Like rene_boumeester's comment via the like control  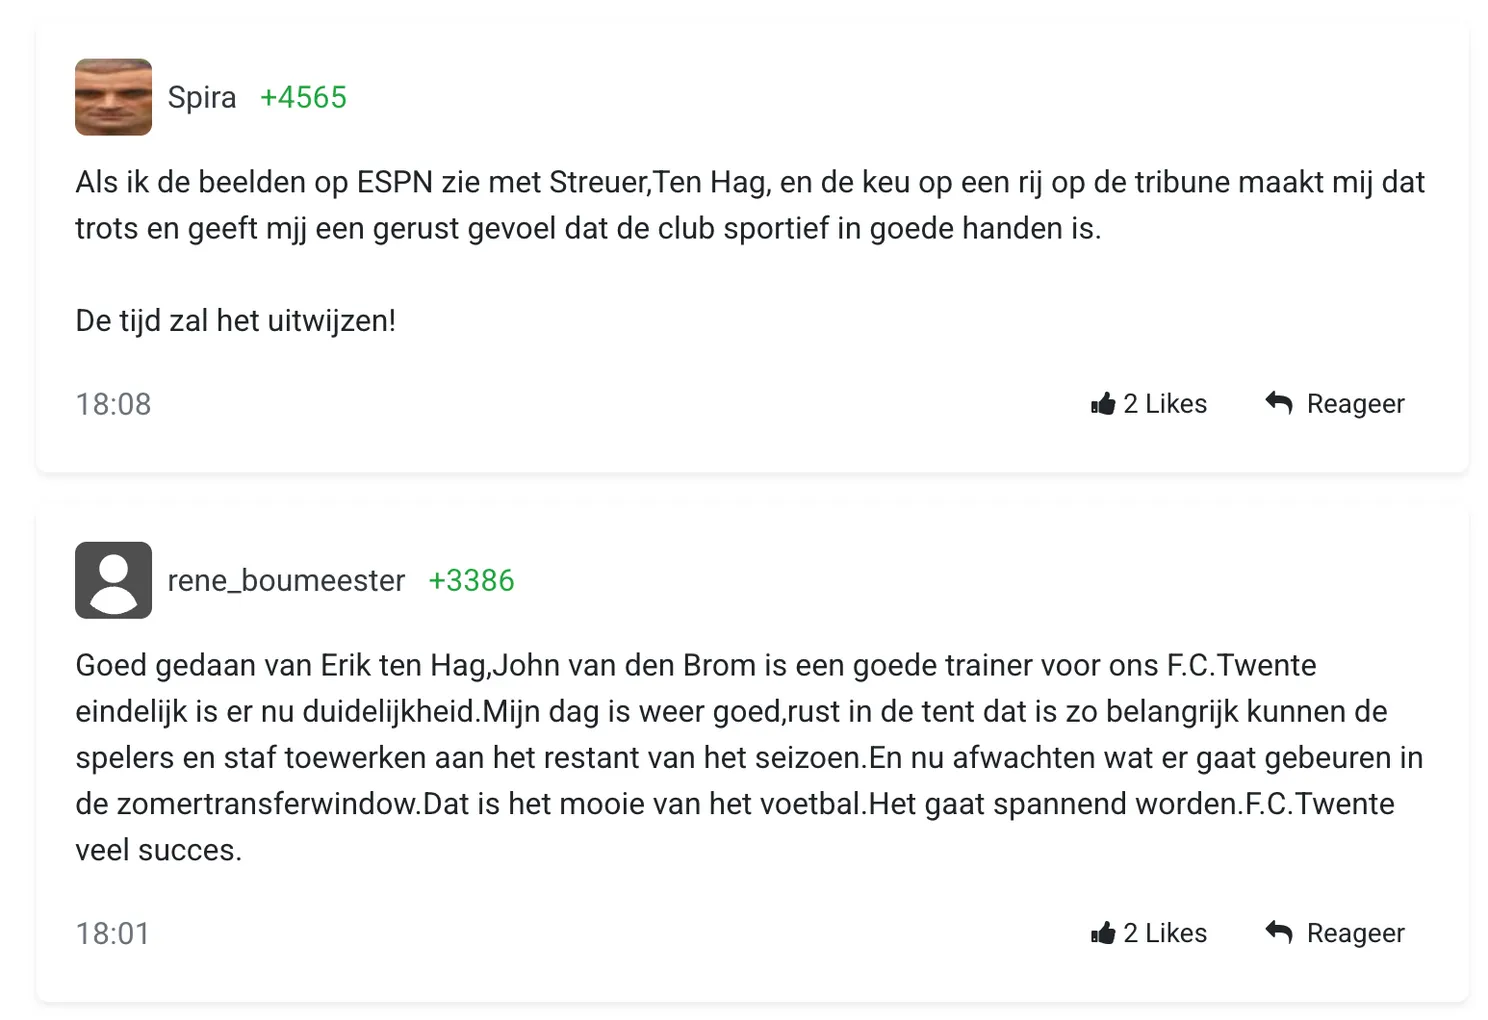point(1148,932)
